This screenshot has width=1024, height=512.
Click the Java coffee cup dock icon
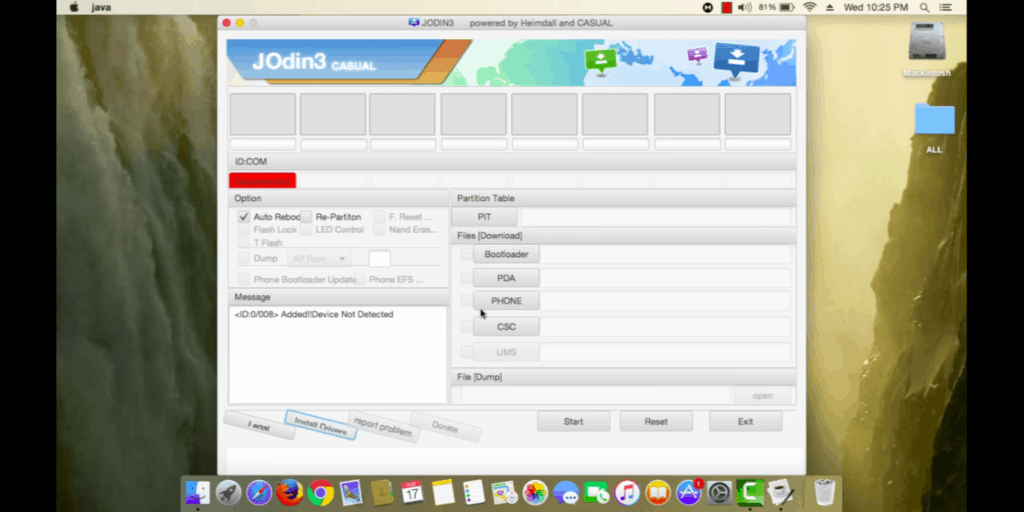[x=780, y=492]
